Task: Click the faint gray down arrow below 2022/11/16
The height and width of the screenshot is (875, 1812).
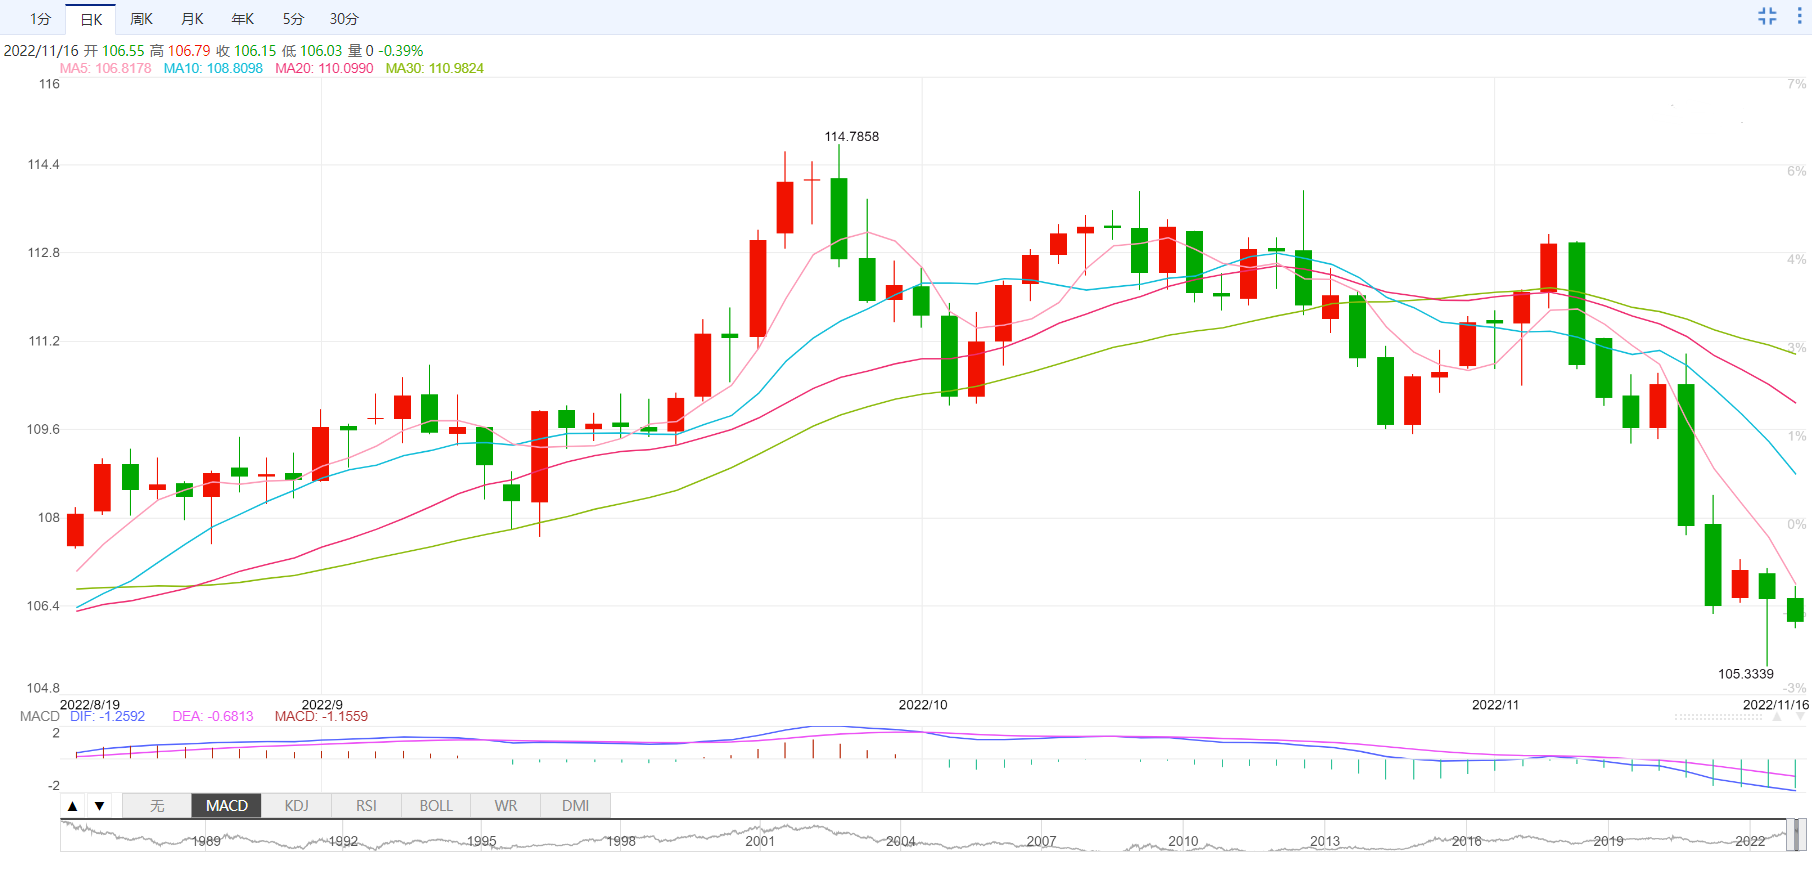Action: (x=1800, y=716)
